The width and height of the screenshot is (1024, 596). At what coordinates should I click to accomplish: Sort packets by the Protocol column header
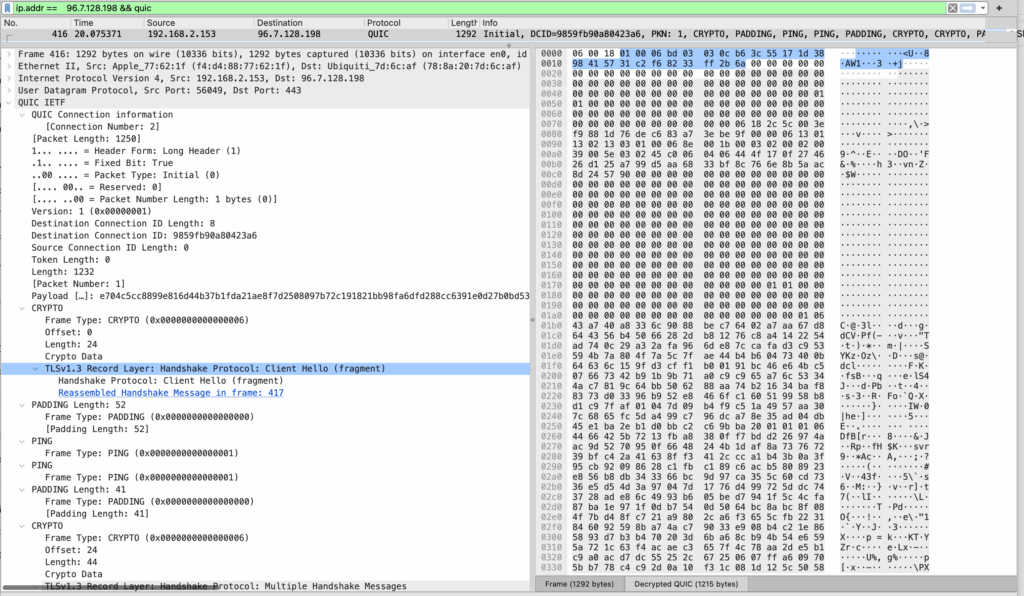pos(406,23)
